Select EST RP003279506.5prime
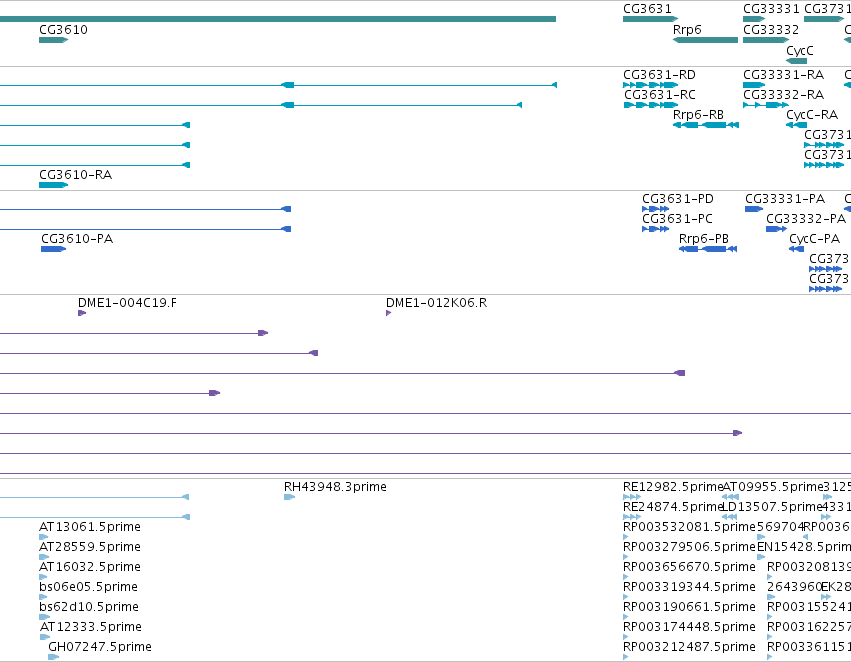This screenshot has width=851, height=662. pos(689,548)
